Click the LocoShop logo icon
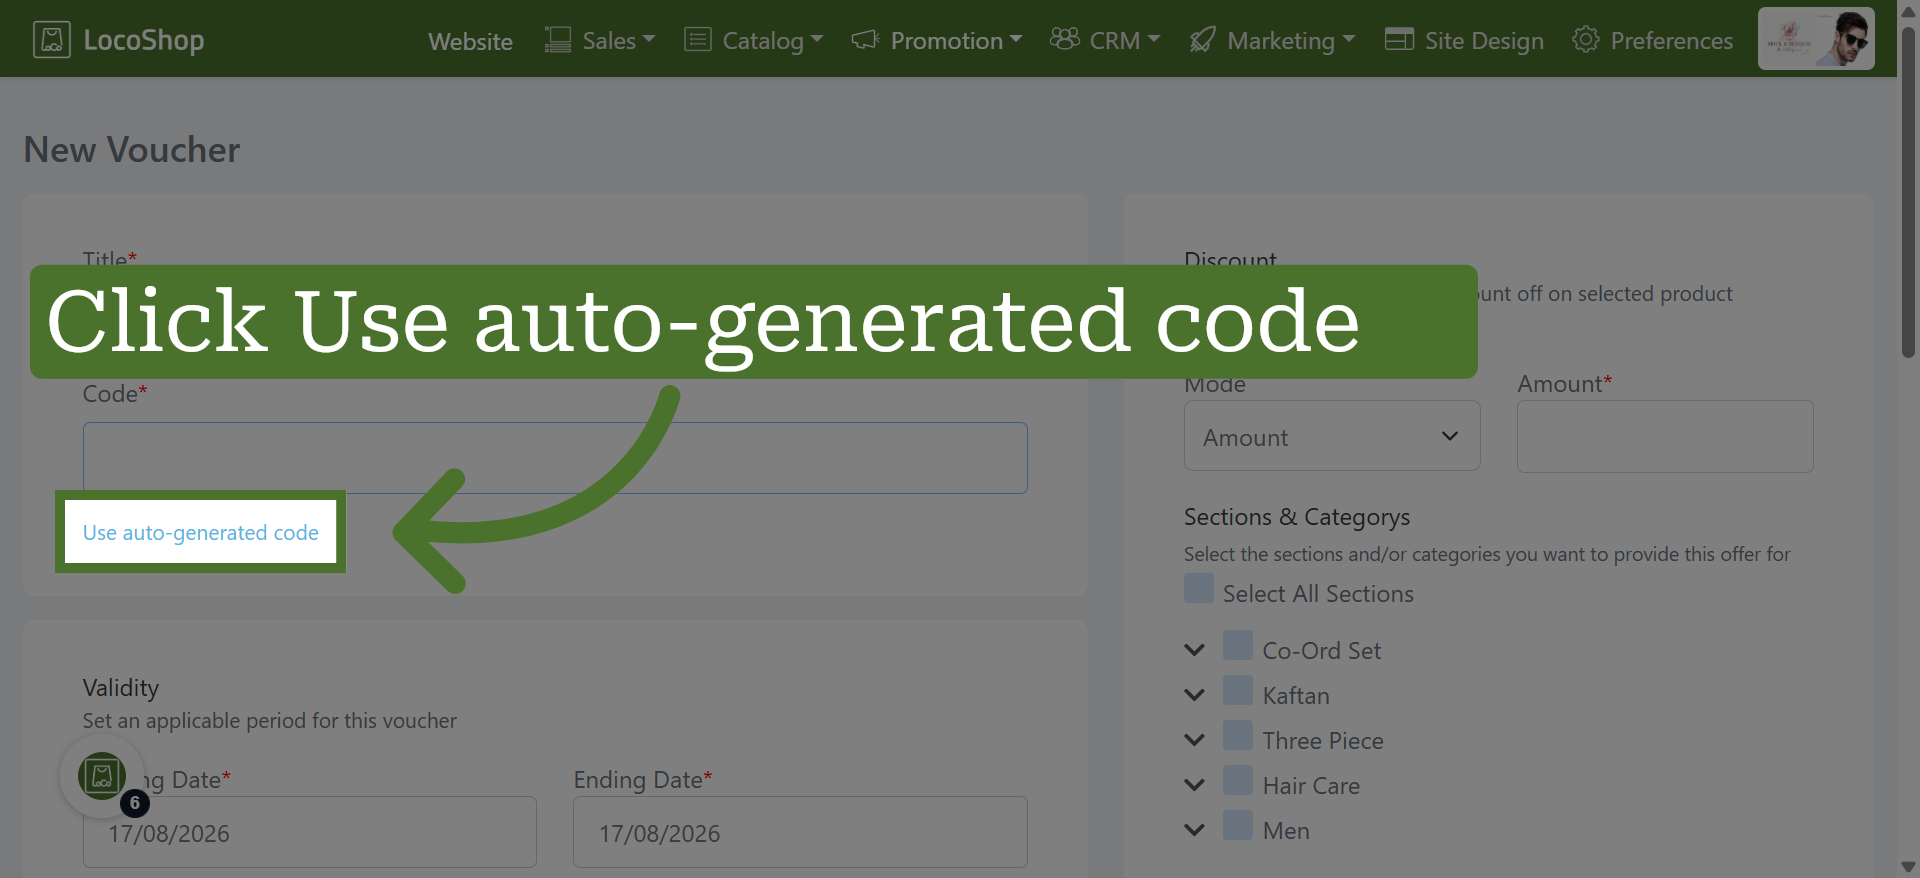Viewport: 1920px width, 878px height. coord(52,40)
